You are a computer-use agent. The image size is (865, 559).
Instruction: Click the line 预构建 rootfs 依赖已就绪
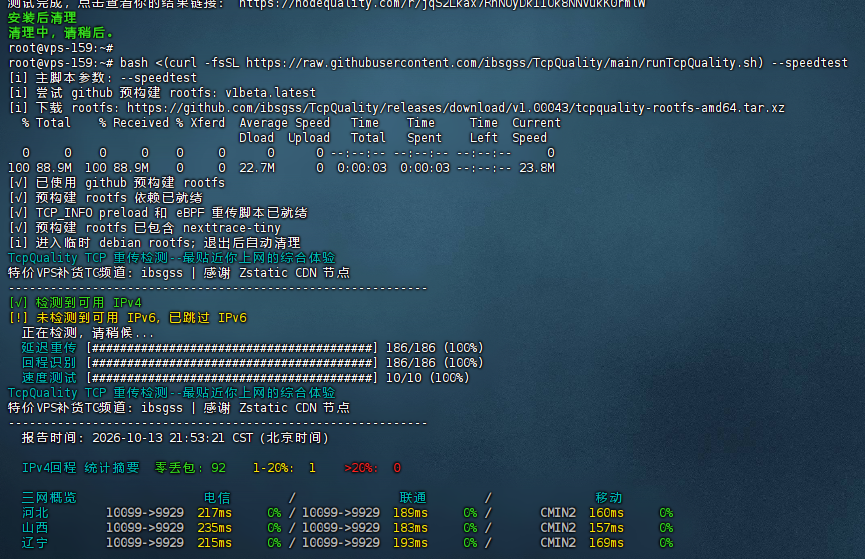pyautogui.click(x=106, y=198)
